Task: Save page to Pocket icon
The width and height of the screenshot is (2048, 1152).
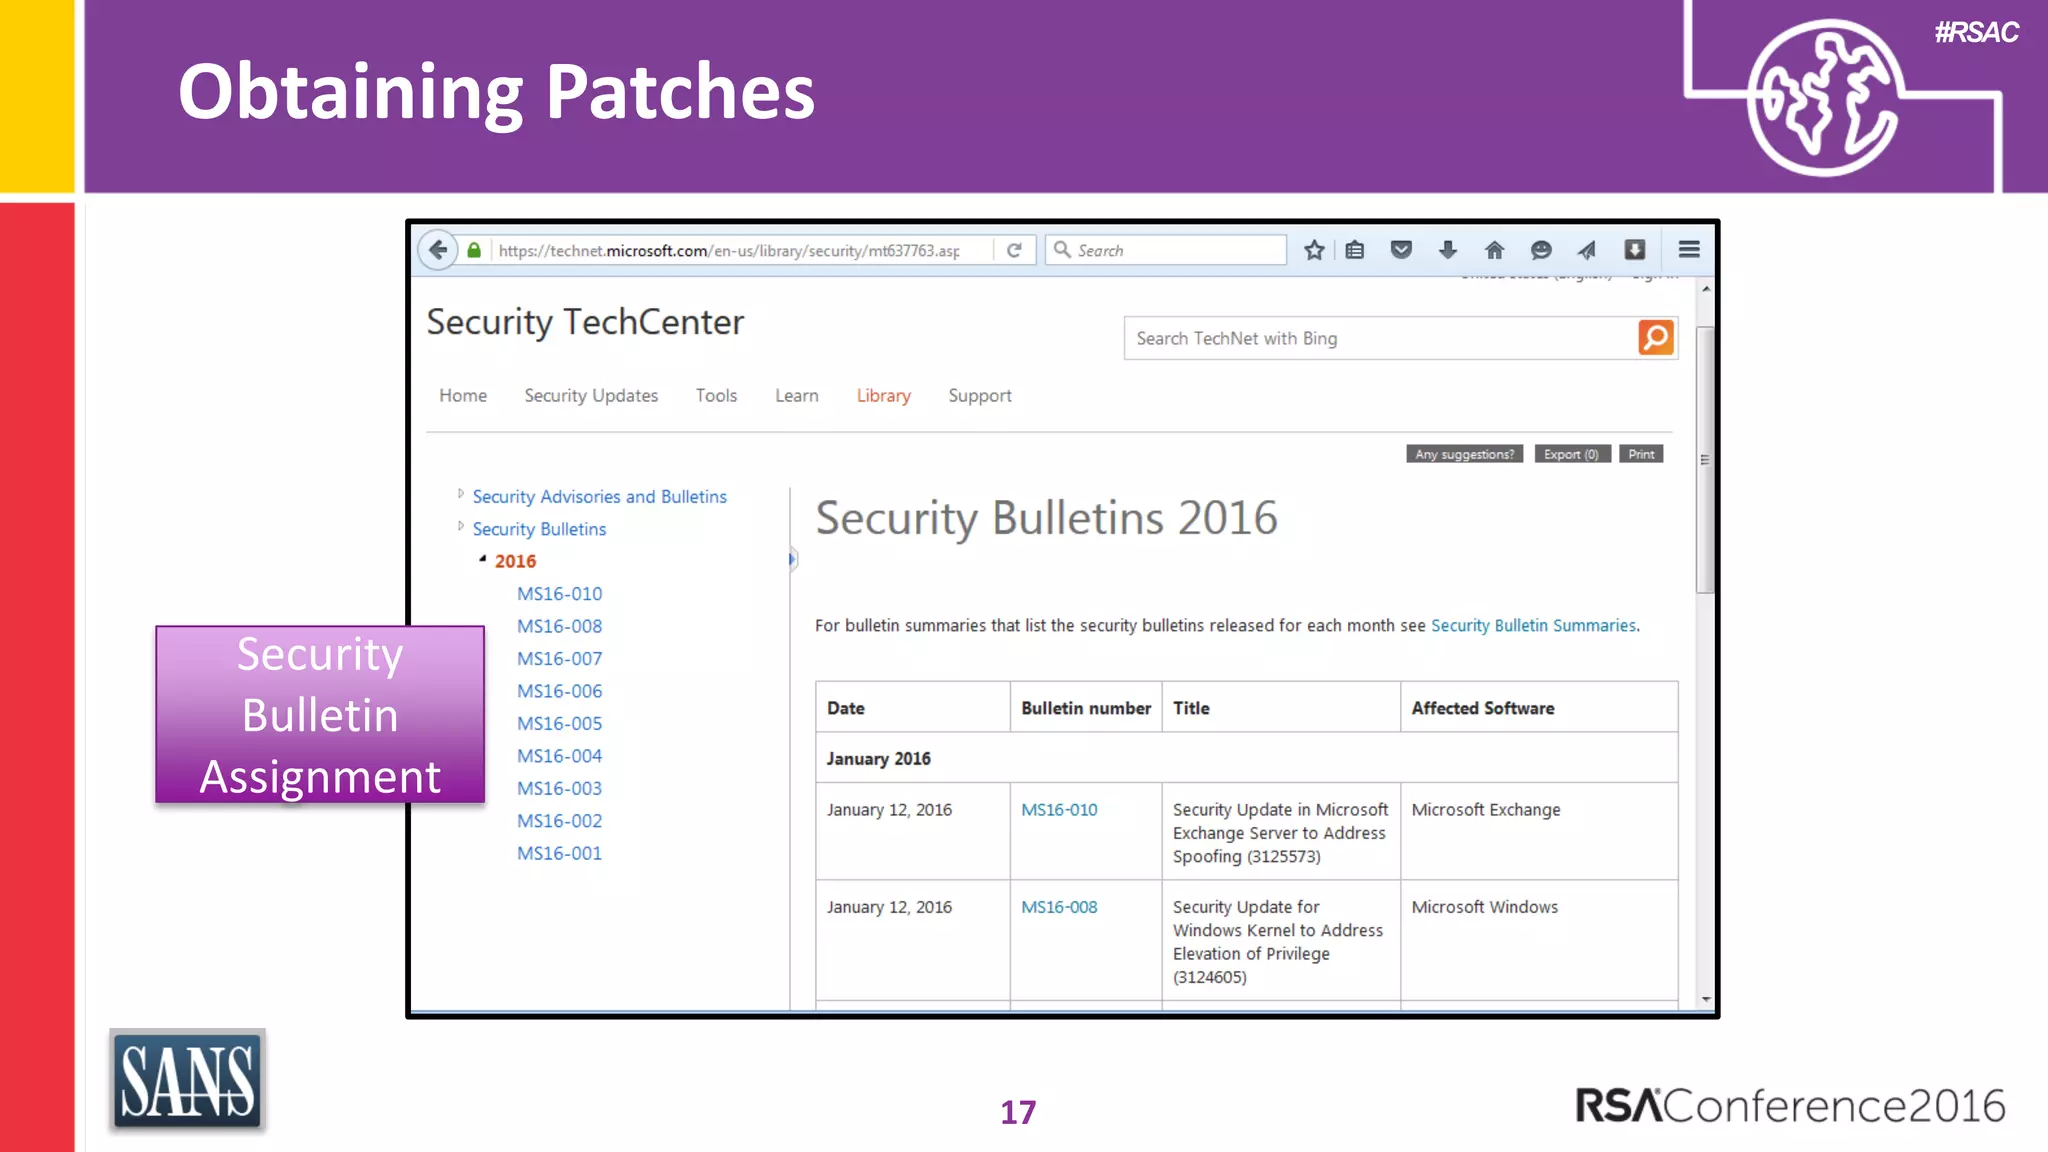Action: (x=1401, y=250)
